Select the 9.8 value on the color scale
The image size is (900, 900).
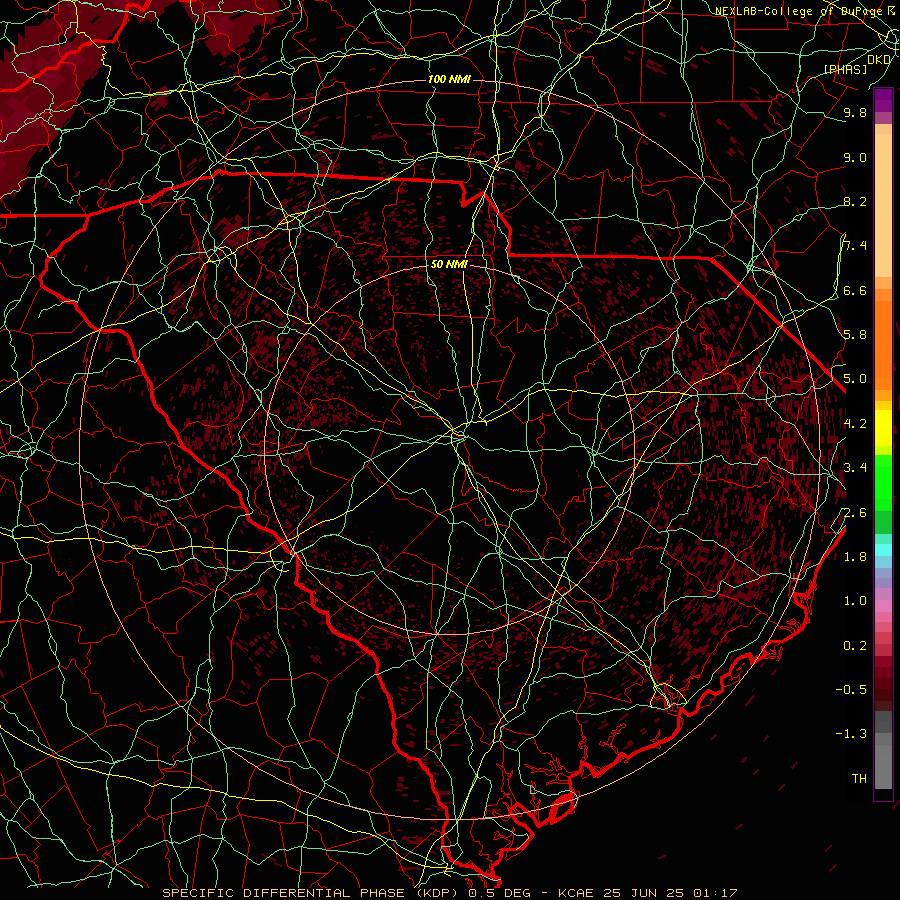(x=855, y=113)
